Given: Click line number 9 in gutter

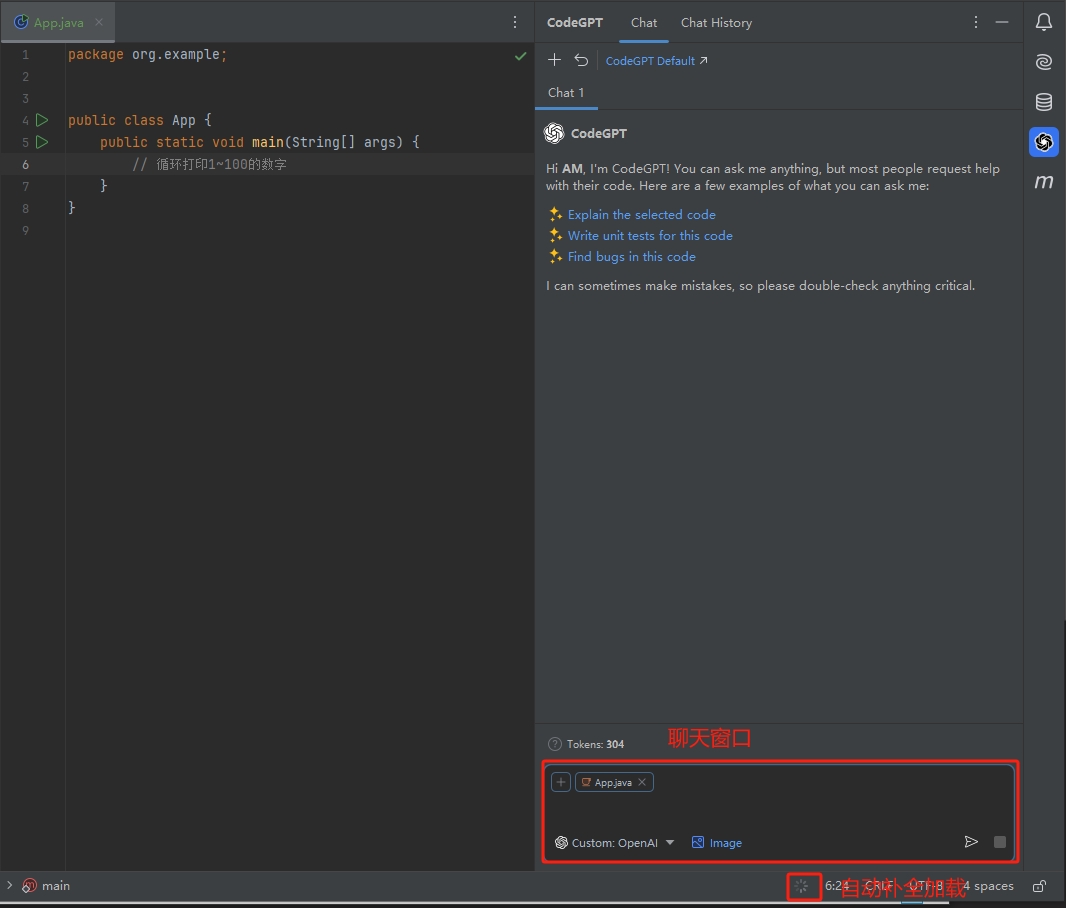Looking at the screenshot, I should (x=26, y=230).
